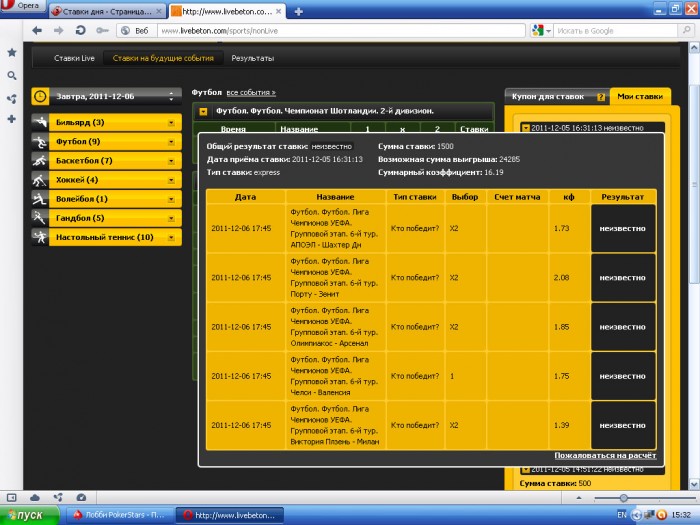The width and height of the screenshot is (700, 525).
Task: Reload the page with the refresh icon
Action: [x=80, y=30]
